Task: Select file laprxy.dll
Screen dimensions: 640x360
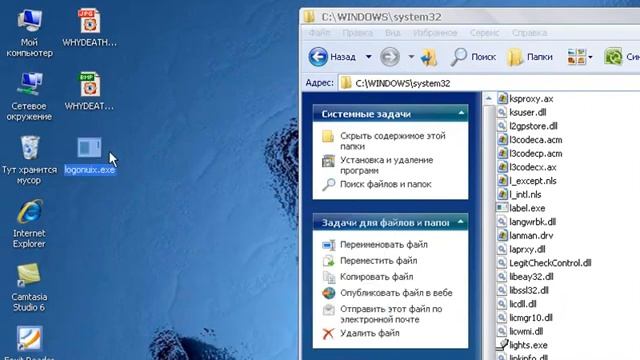Action: click(521, 249)
